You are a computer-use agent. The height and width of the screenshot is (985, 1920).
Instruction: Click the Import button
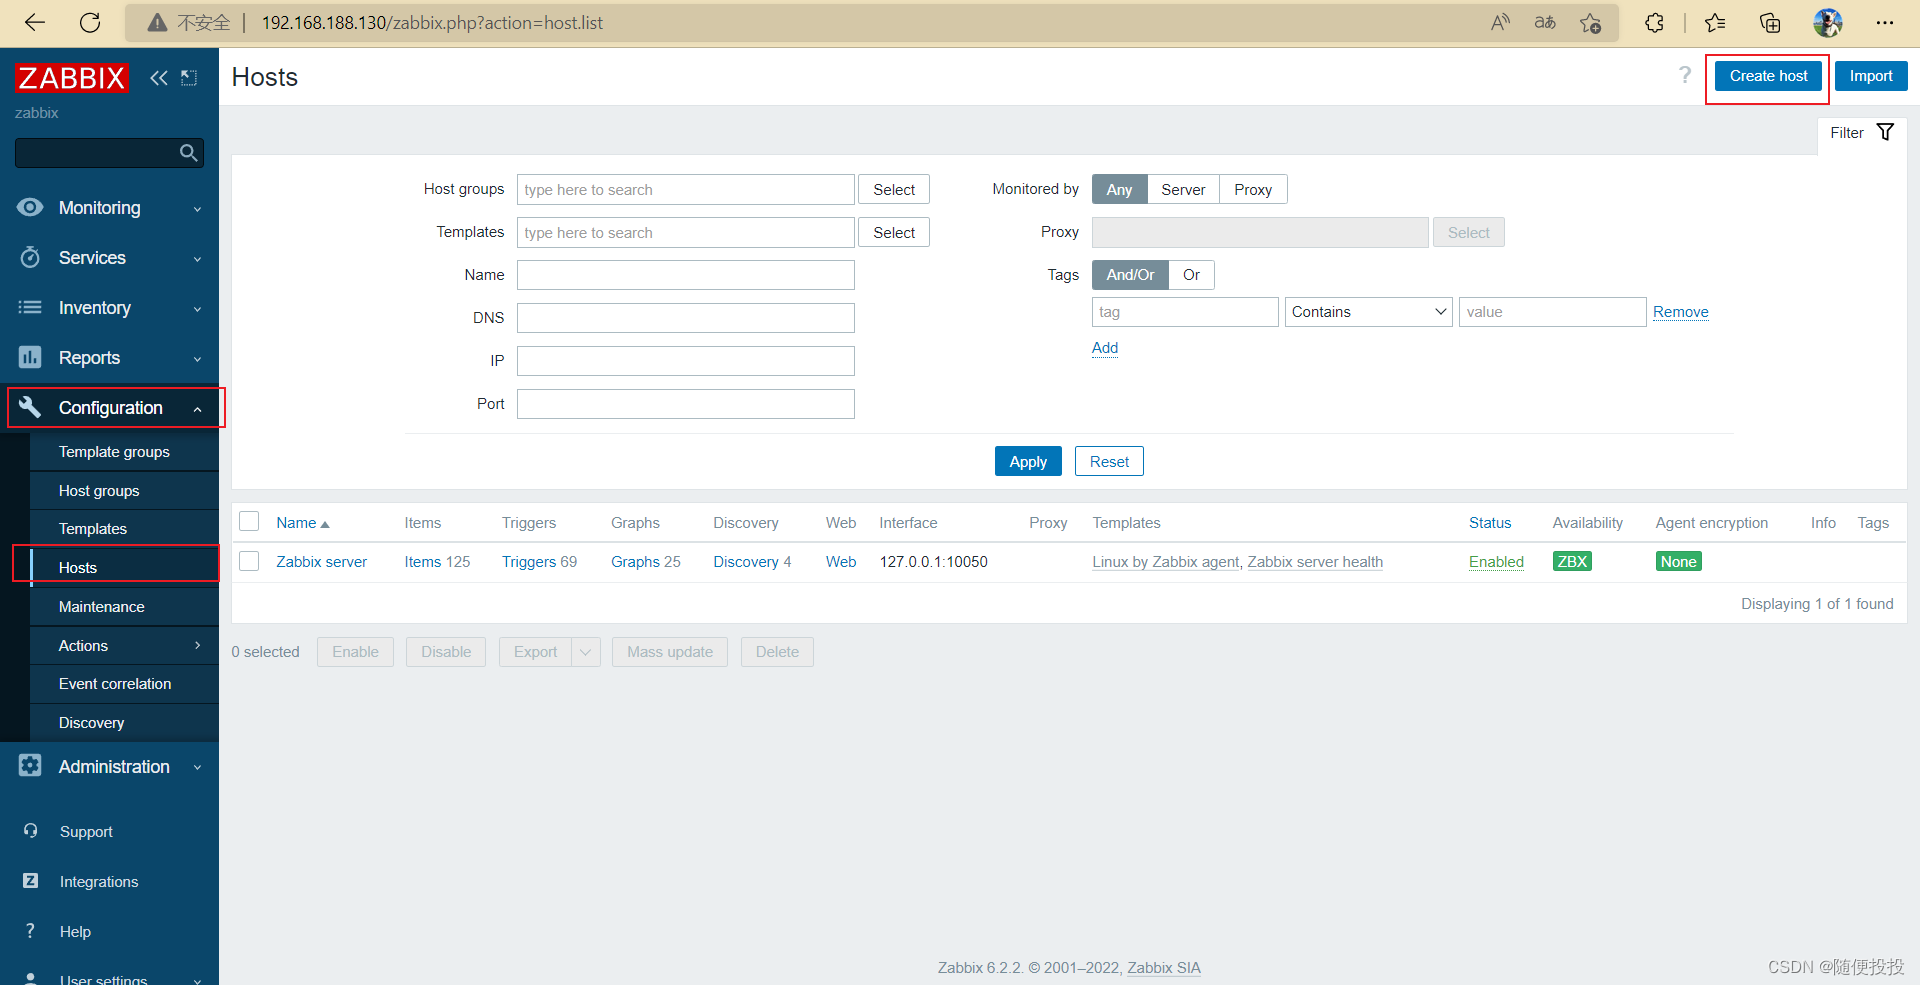[x=1870, y=76]
